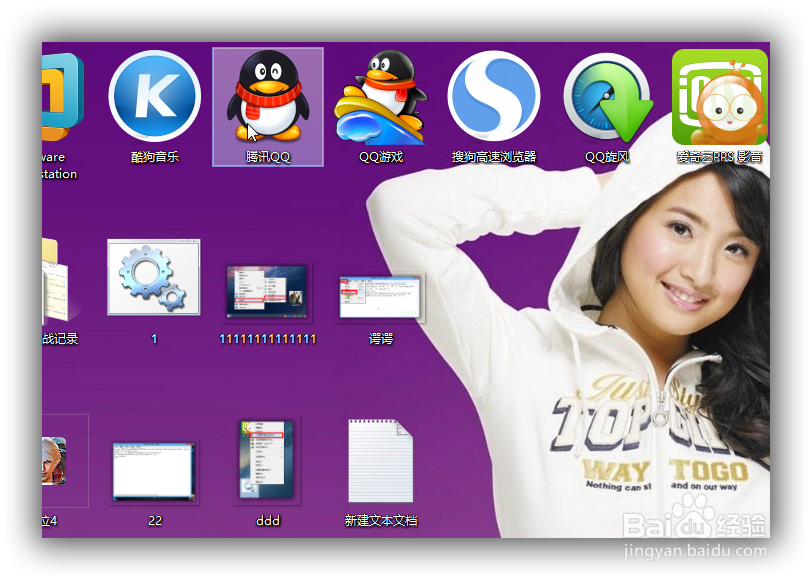The width and height of the screenshot is (812, 580).
Task: Select the QQ旋风 download icon
Action: (x=607, y=97)
